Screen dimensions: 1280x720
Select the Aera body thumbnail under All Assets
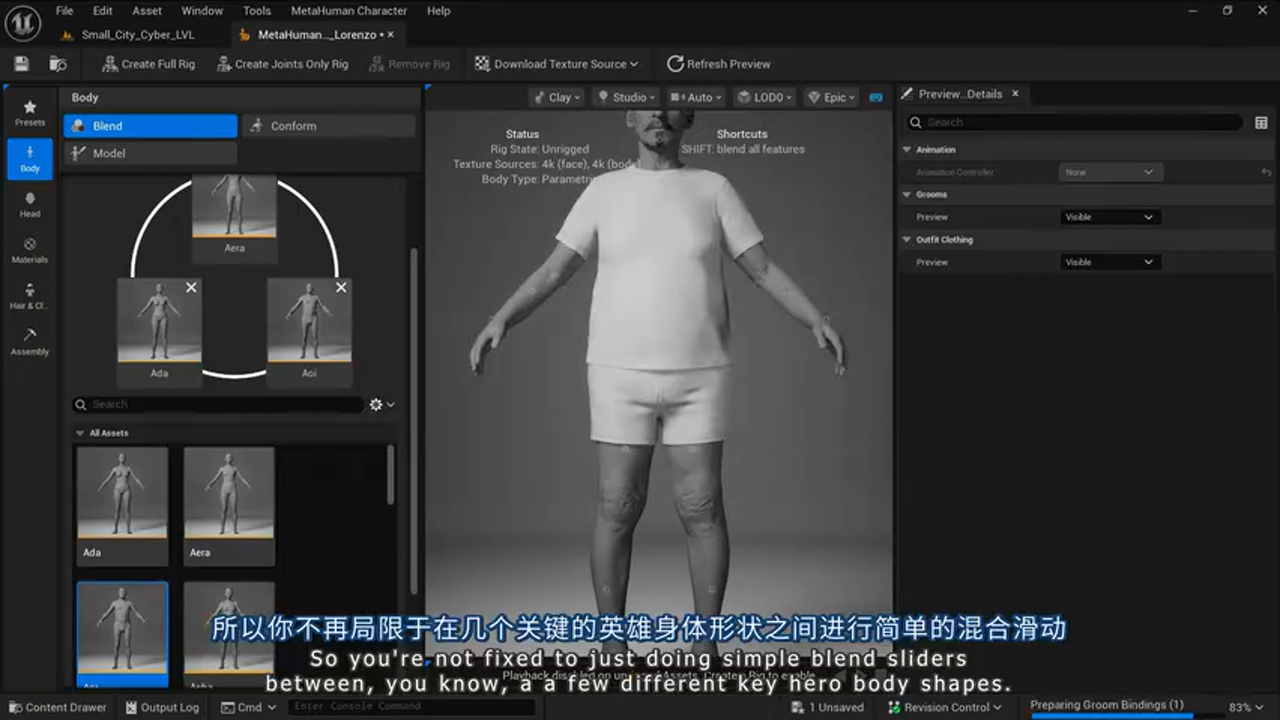[228, 503]
